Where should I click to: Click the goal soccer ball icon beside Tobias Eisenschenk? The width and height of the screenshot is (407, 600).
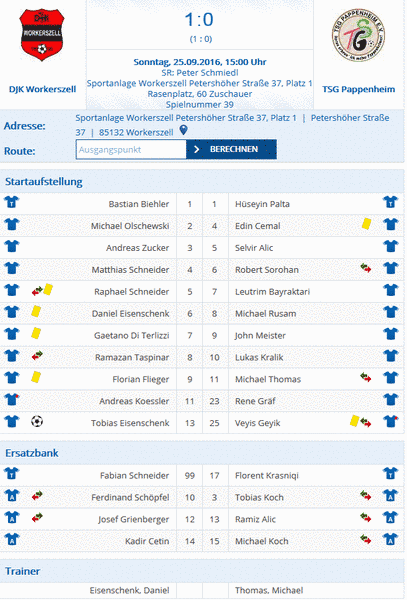pos(37,422)
